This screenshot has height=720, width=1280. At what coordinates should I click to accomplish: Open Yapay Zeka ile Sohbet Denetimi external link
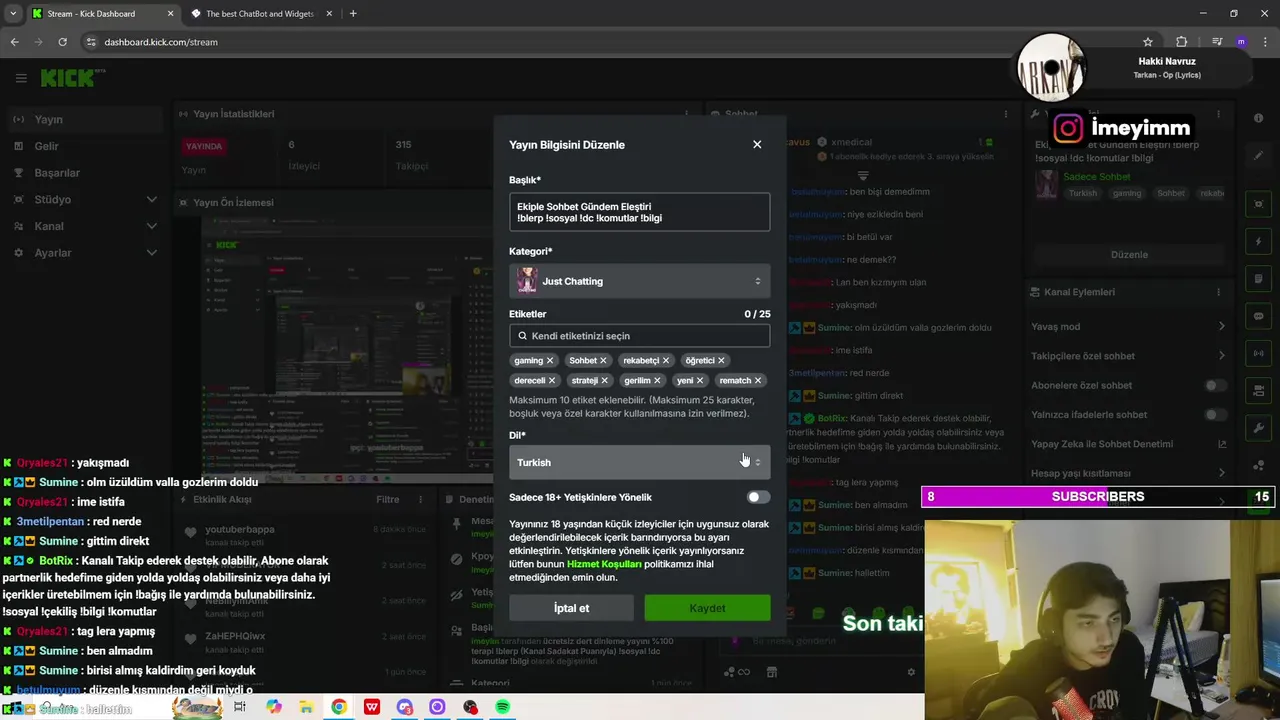coord(1222,444)
